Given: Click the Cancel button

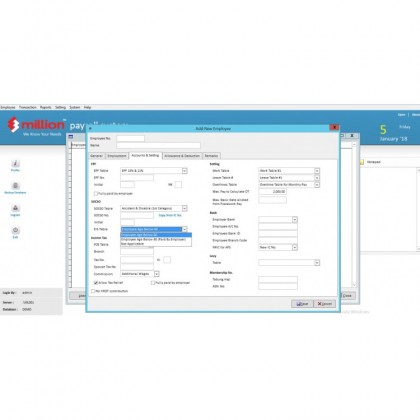Looking at the screenshot, I should [x=325, y=304].
